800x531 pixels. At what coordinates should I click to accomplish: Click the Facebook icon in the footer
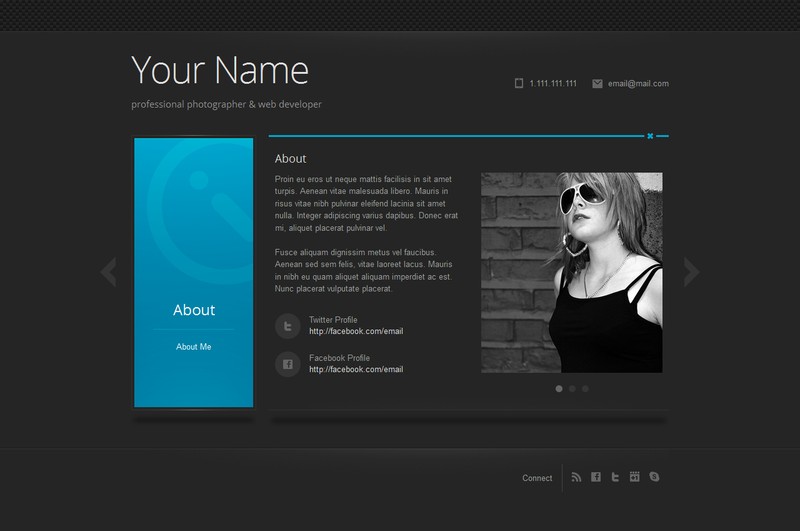tap(596, 478)
